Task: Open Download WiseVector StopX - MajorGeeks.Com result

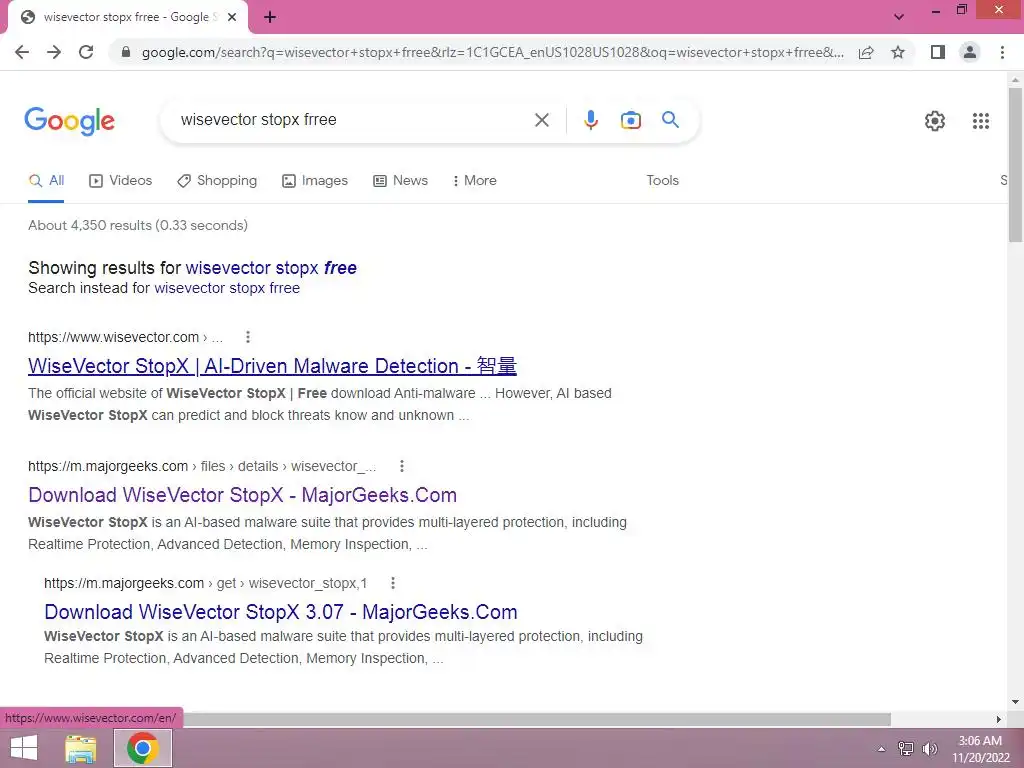Action: tap(242, 495)
